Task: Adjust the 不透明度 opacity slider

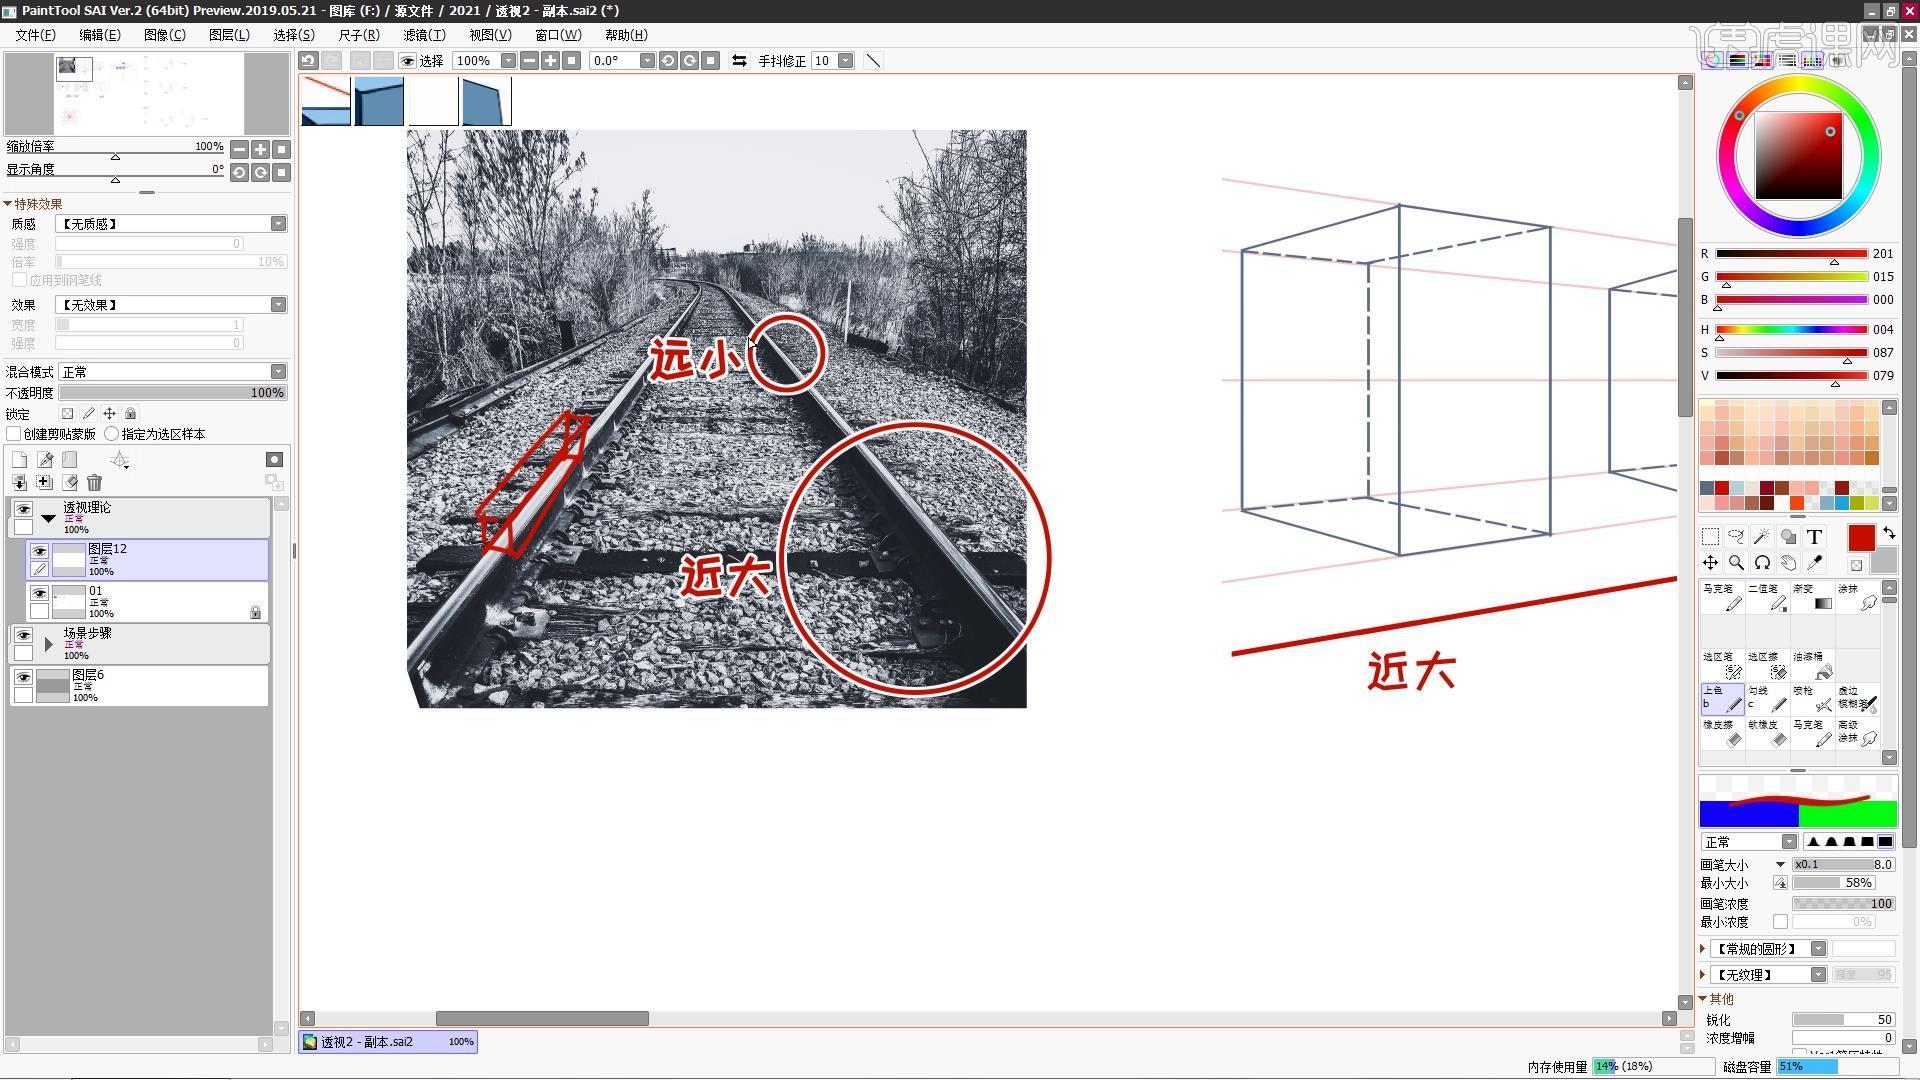Action: click(x=173, y=393)
